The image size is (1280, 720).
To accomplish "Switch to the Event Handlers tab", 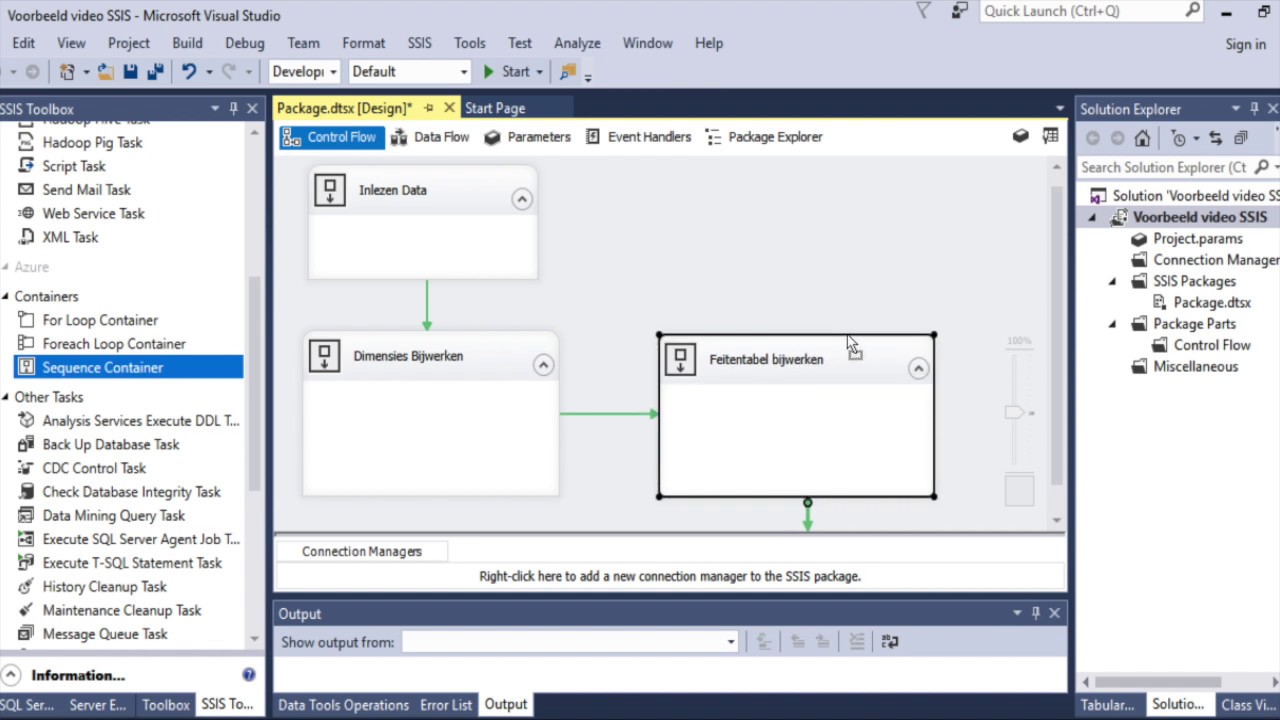I will pos(638,137).
